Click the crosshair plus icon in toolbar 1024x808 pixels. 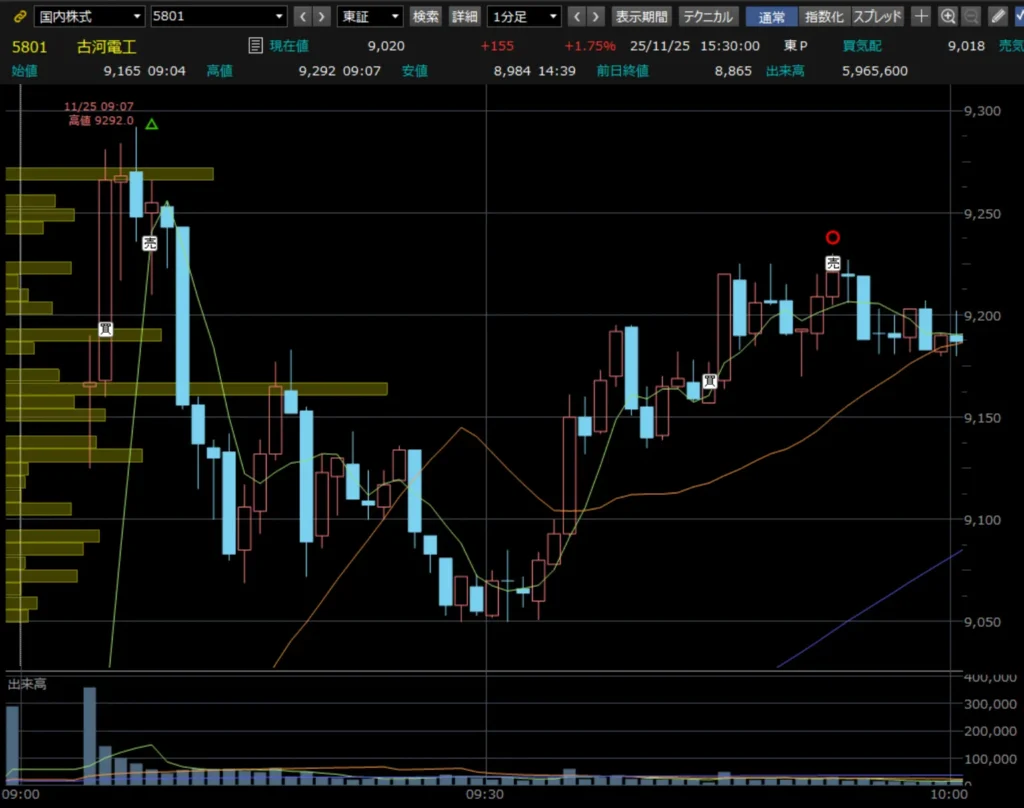point(922,16)
